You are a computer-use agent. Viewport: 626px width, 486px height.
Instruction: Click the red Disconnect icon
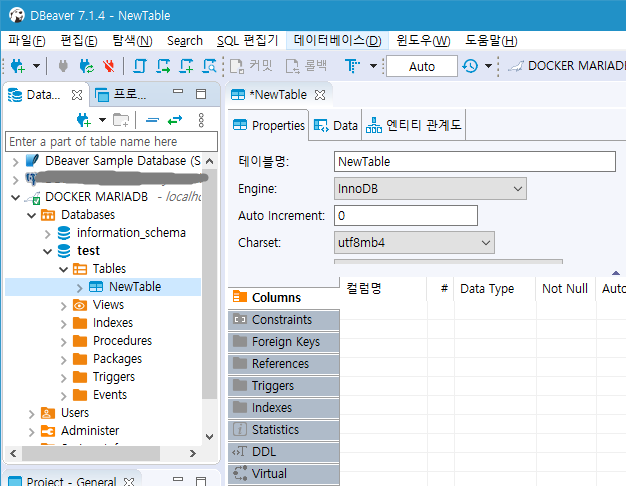109,66
